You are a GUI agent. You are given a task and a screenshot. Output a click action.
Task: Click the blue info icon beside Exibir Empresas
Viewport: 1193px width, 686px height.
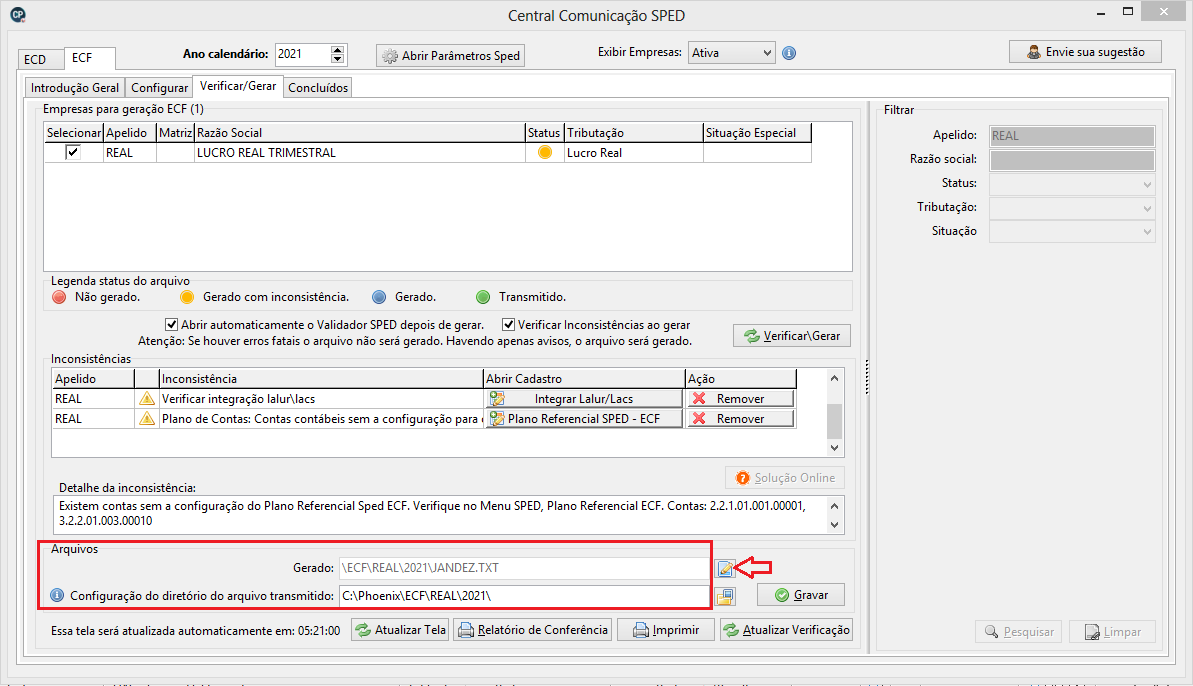[789, 53]
